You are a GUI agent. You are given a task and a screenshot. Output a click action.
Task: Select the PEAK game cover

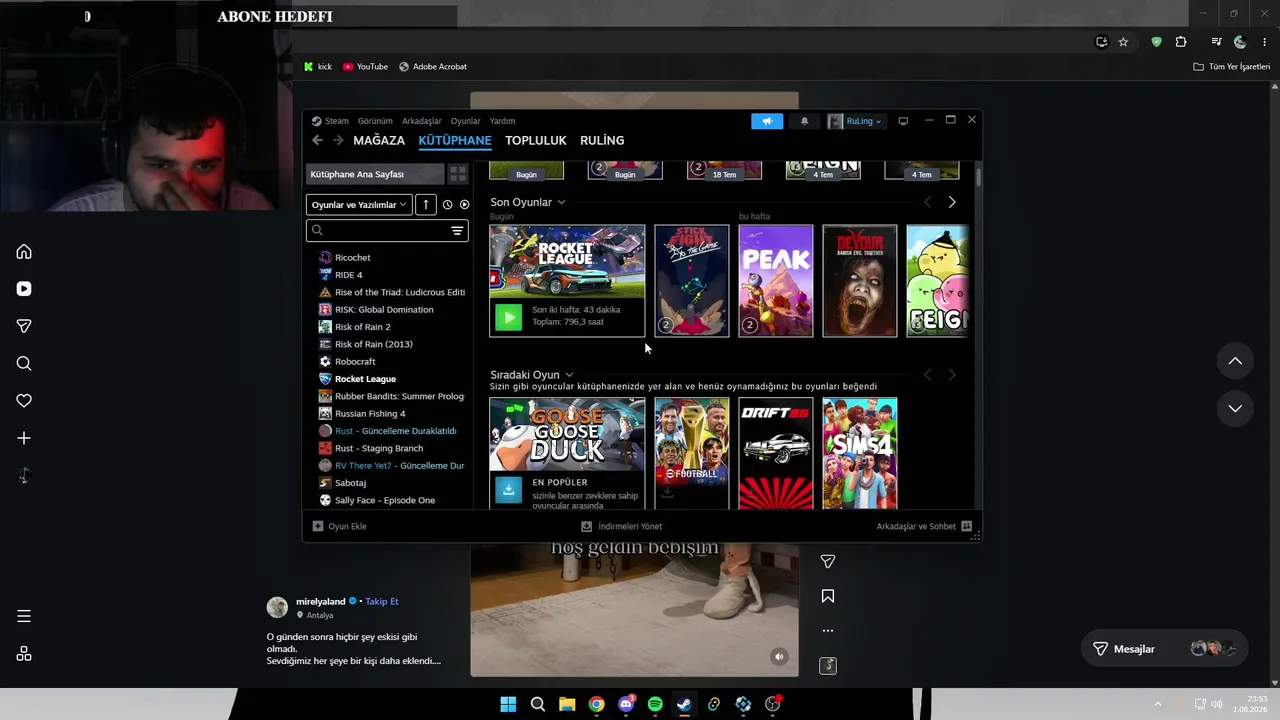point(776,281)
